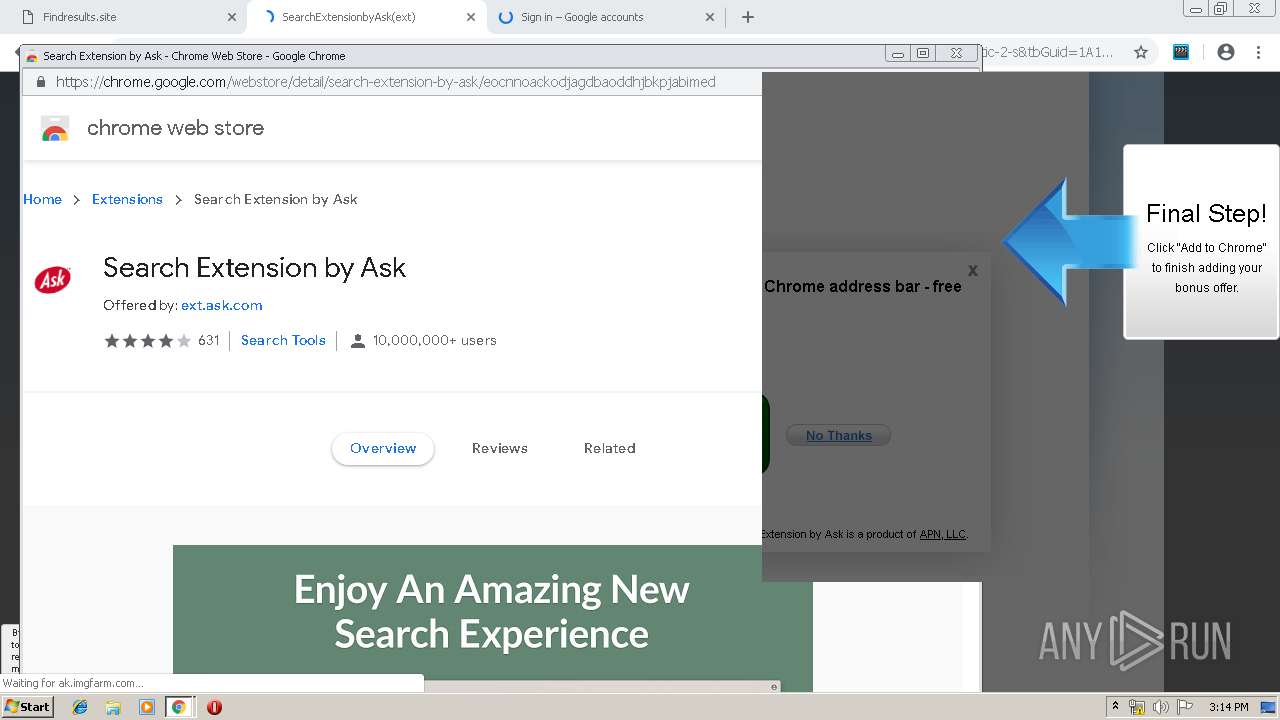Launch Internet Explorer from the taskbar
This screenshot has height=720, width=1280.
point(80,707)
